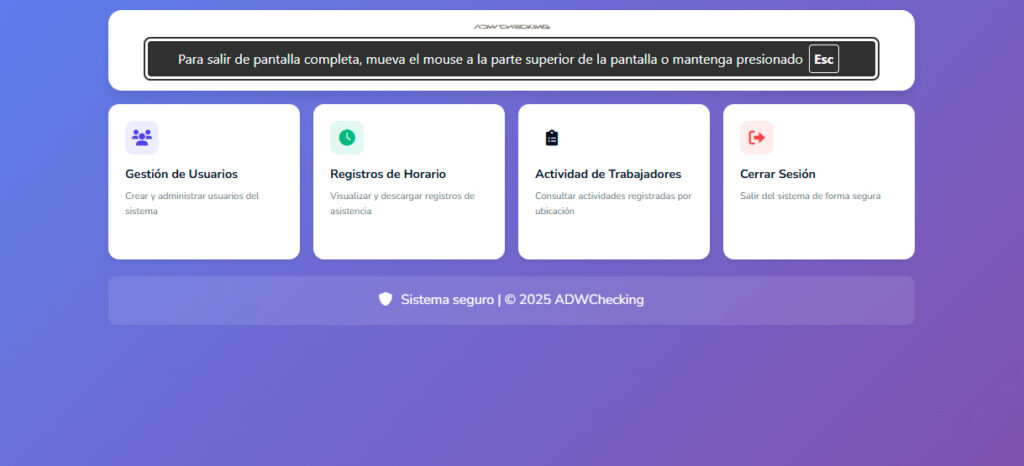This screenshot has width=1024, height=466.
Task: Click empty area of Registros de Horario card
Action: tap(408, 238)
